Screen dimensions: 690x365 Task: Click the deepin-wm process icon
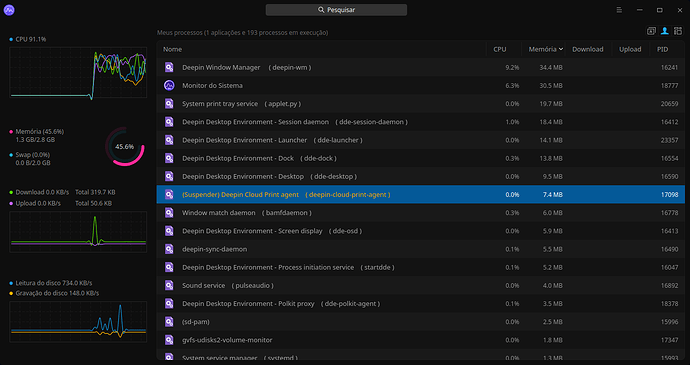coord(169,67)
